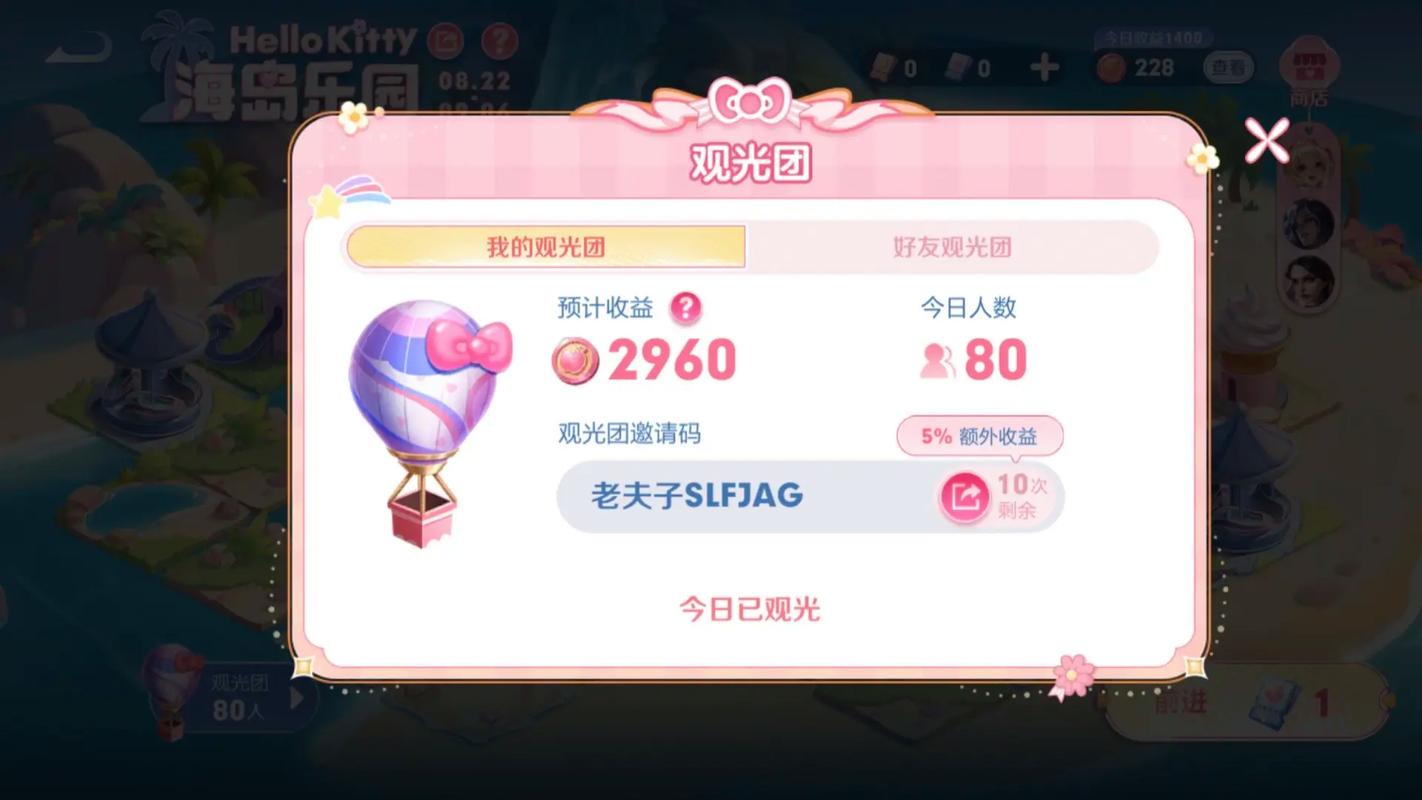Click the hot air balloon image in dialog

[x=428, y=420]
